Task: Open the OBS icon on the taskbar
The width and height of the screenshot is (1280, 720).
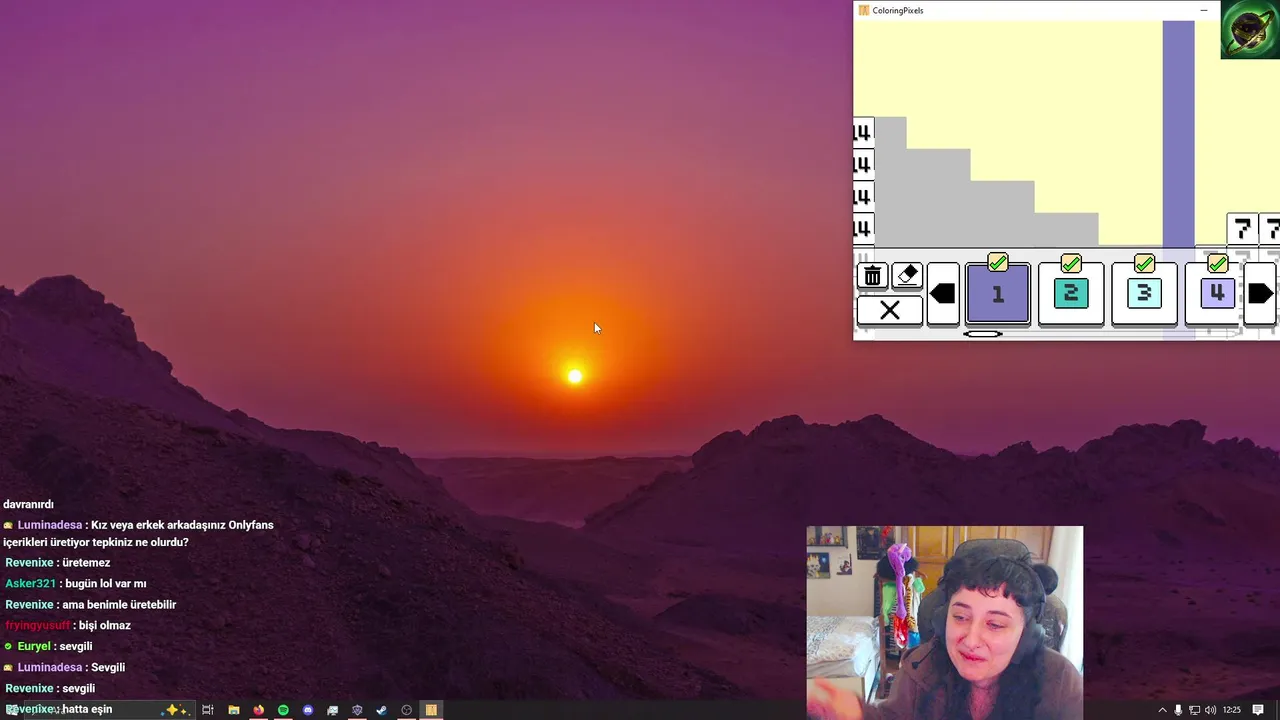Action: click(406, 710)
